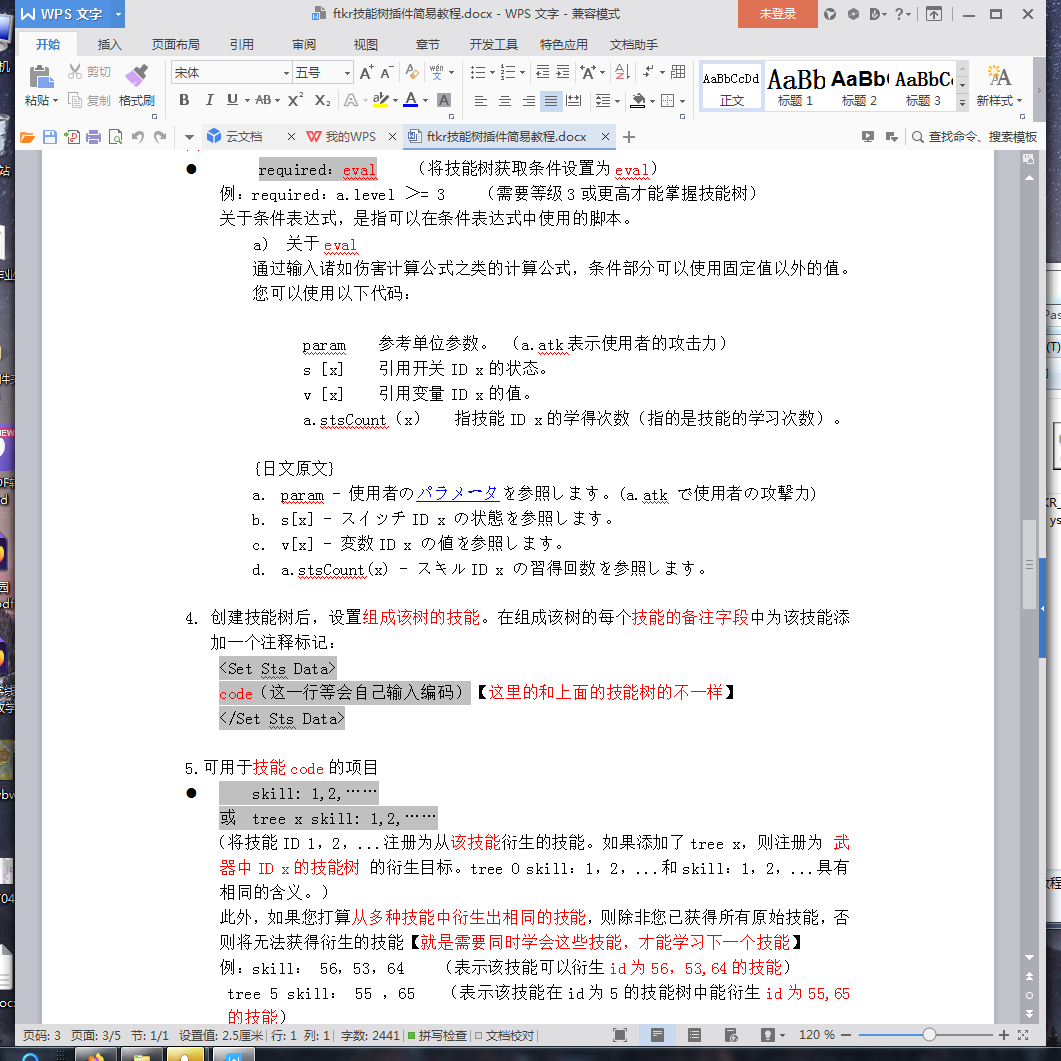Image resolution: width=1061 pixels, height=1061 pixels.
Task: Click the yellow highlight color swatch button
Action: 380,100
